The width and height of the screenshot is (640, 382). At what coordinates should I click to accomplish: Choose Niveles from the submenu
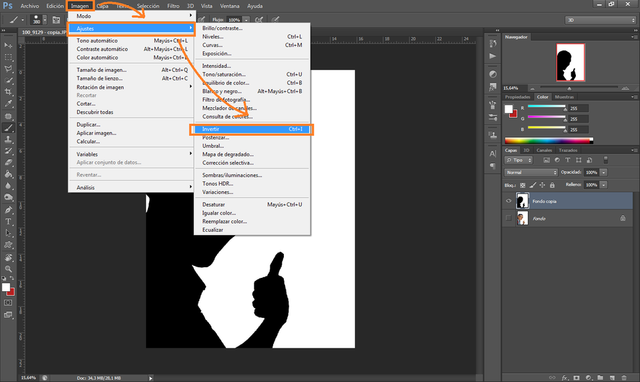pyautogui.click(x=252, y=36)
